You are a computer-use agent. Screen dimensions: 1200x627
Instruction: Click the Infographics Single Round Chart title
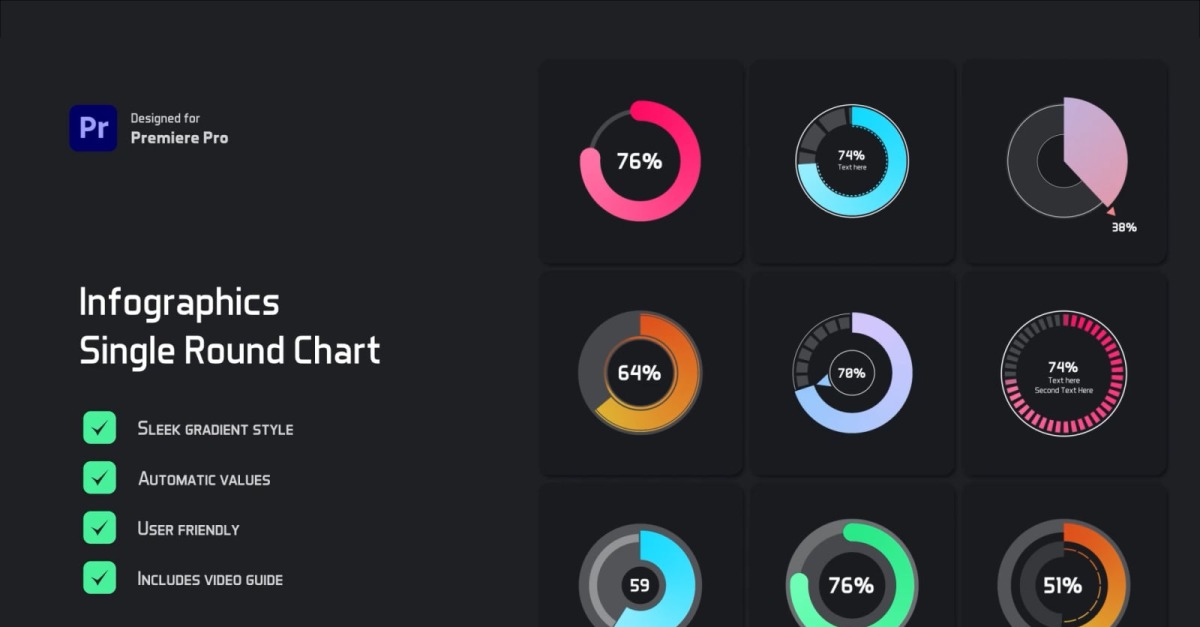click(x=230, y=327)
